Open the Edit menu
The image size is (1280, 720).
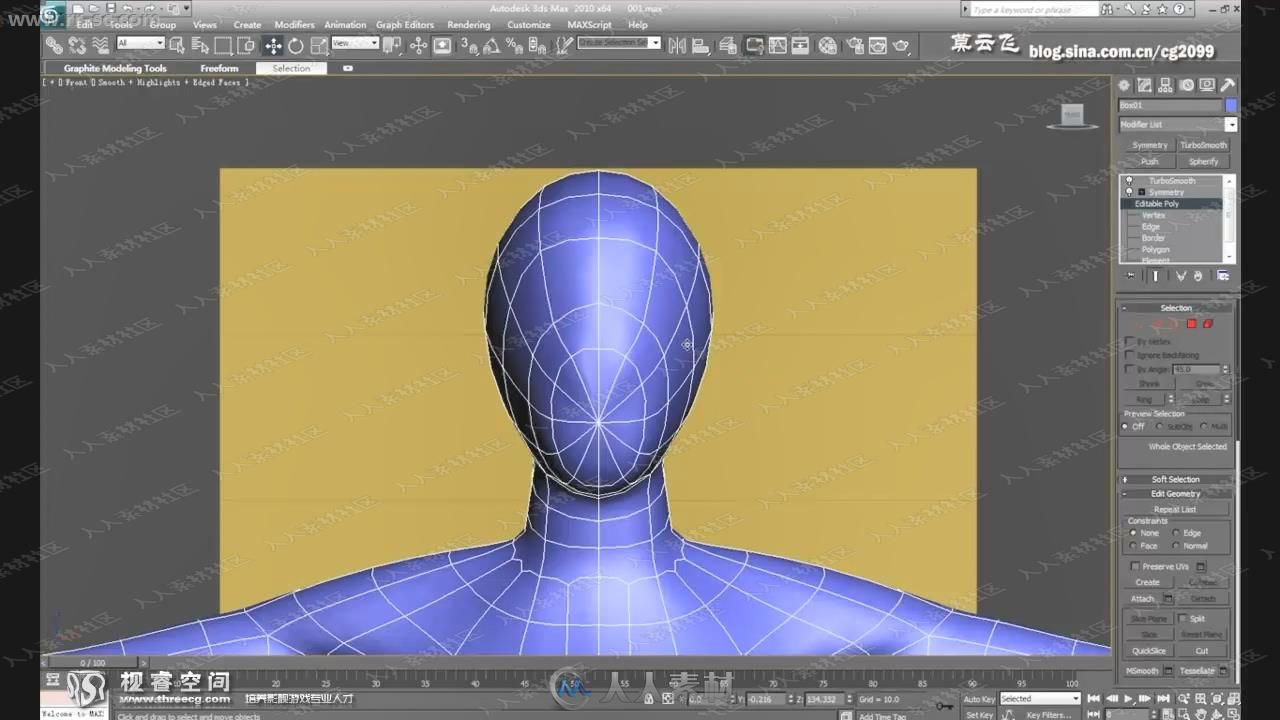[85, 25]
